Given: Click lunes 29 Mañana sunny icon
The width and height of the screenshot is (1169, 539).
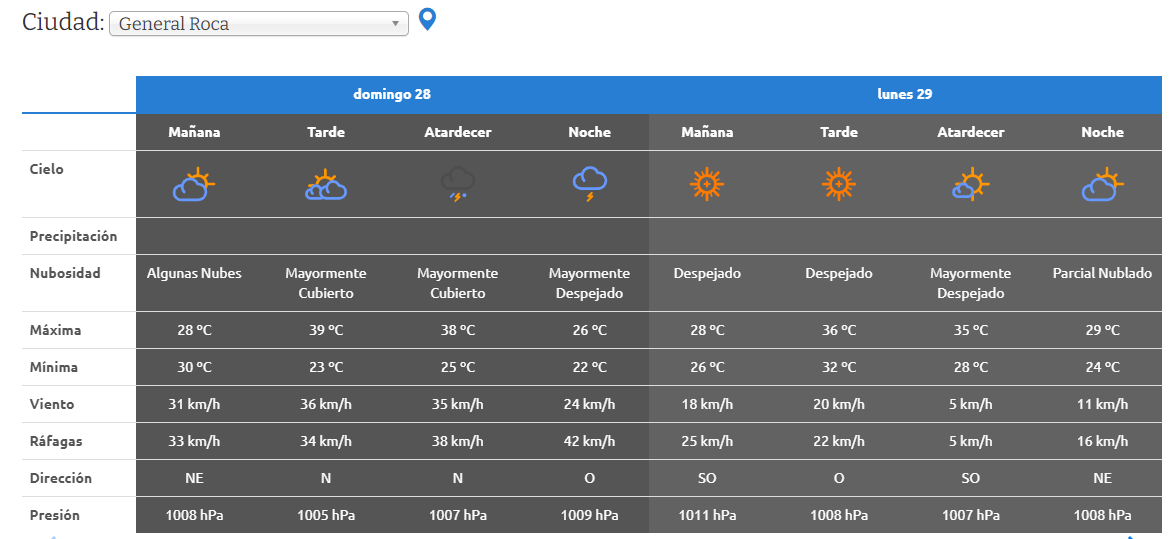Looking at the screenshot, I should (x=707, y=184).
